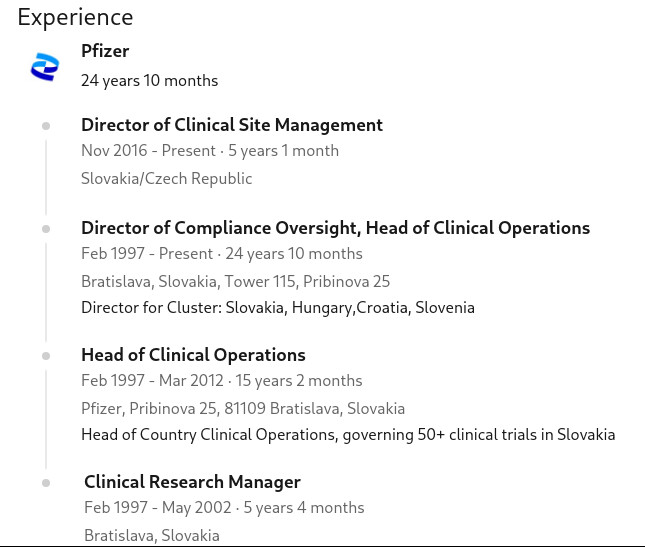Click the Slovakia/Czech Republic location text
Image resolution: width=645 pixels, height=547 pixels.
coord(166,179)
